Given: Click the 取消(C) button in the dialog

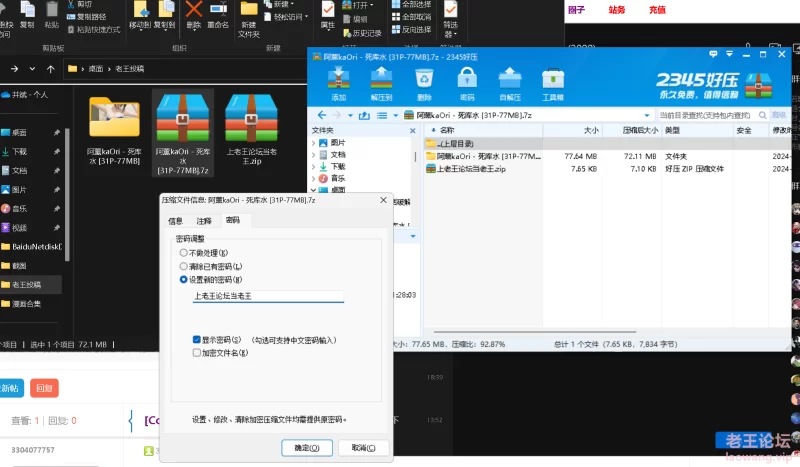Looking at the screenshot, I should (x=363, y=448).
